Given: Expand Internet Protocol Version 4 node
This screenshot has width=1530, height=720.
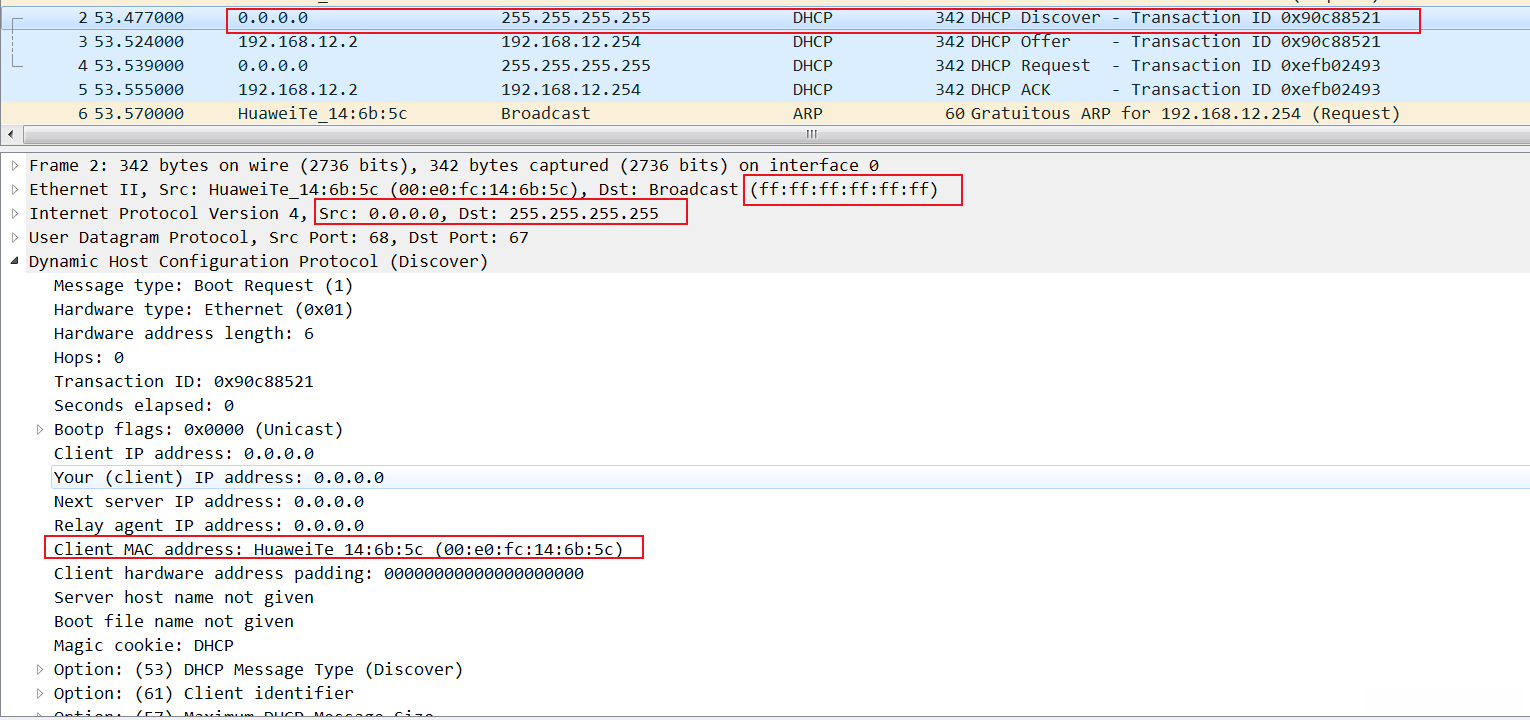Looking at the screenshot, I should click(x=15, y=213).
